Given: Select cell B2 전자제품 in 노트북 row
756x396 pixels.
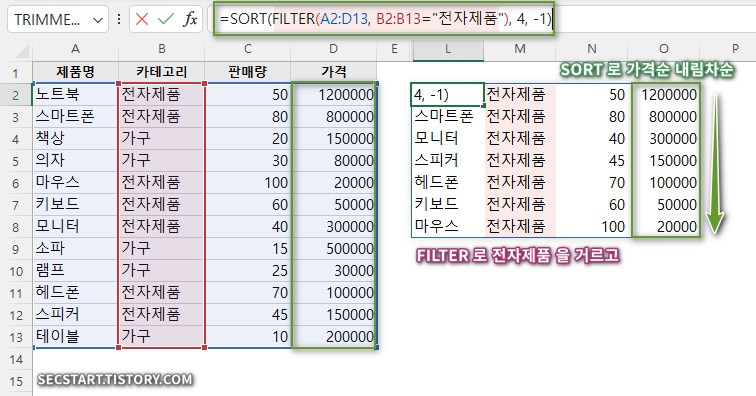Looking at the screenshot, I should [162, 95].
